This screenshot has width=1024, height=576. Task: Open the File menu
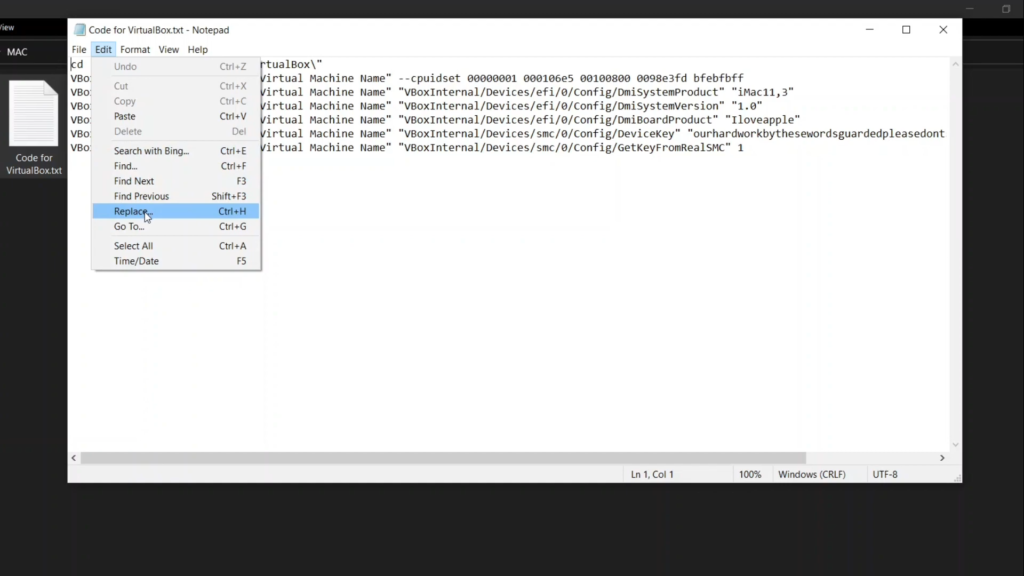point(79,49)
